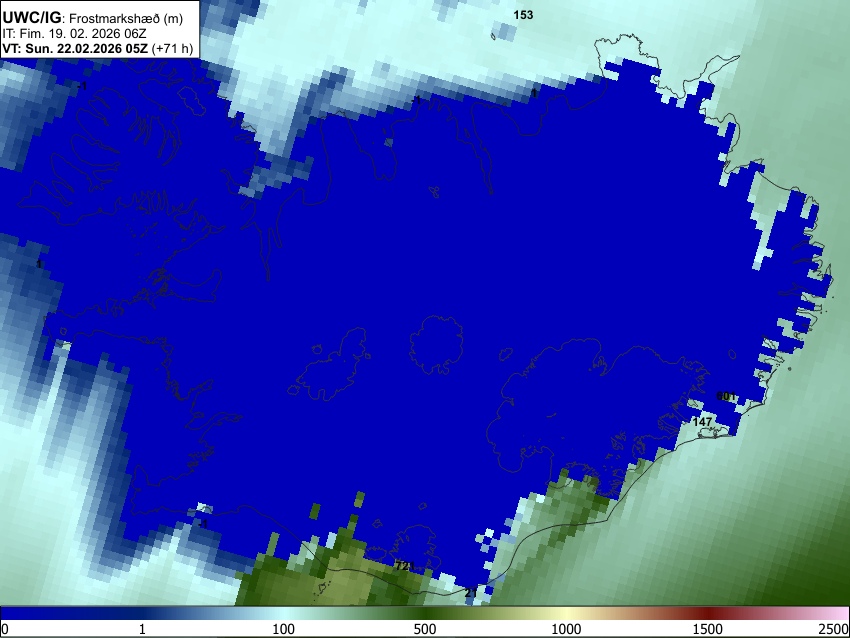Viewport: 850px width, 638px height.
Task: Click the '0' tick label on color scale
Action: [5, 629]
